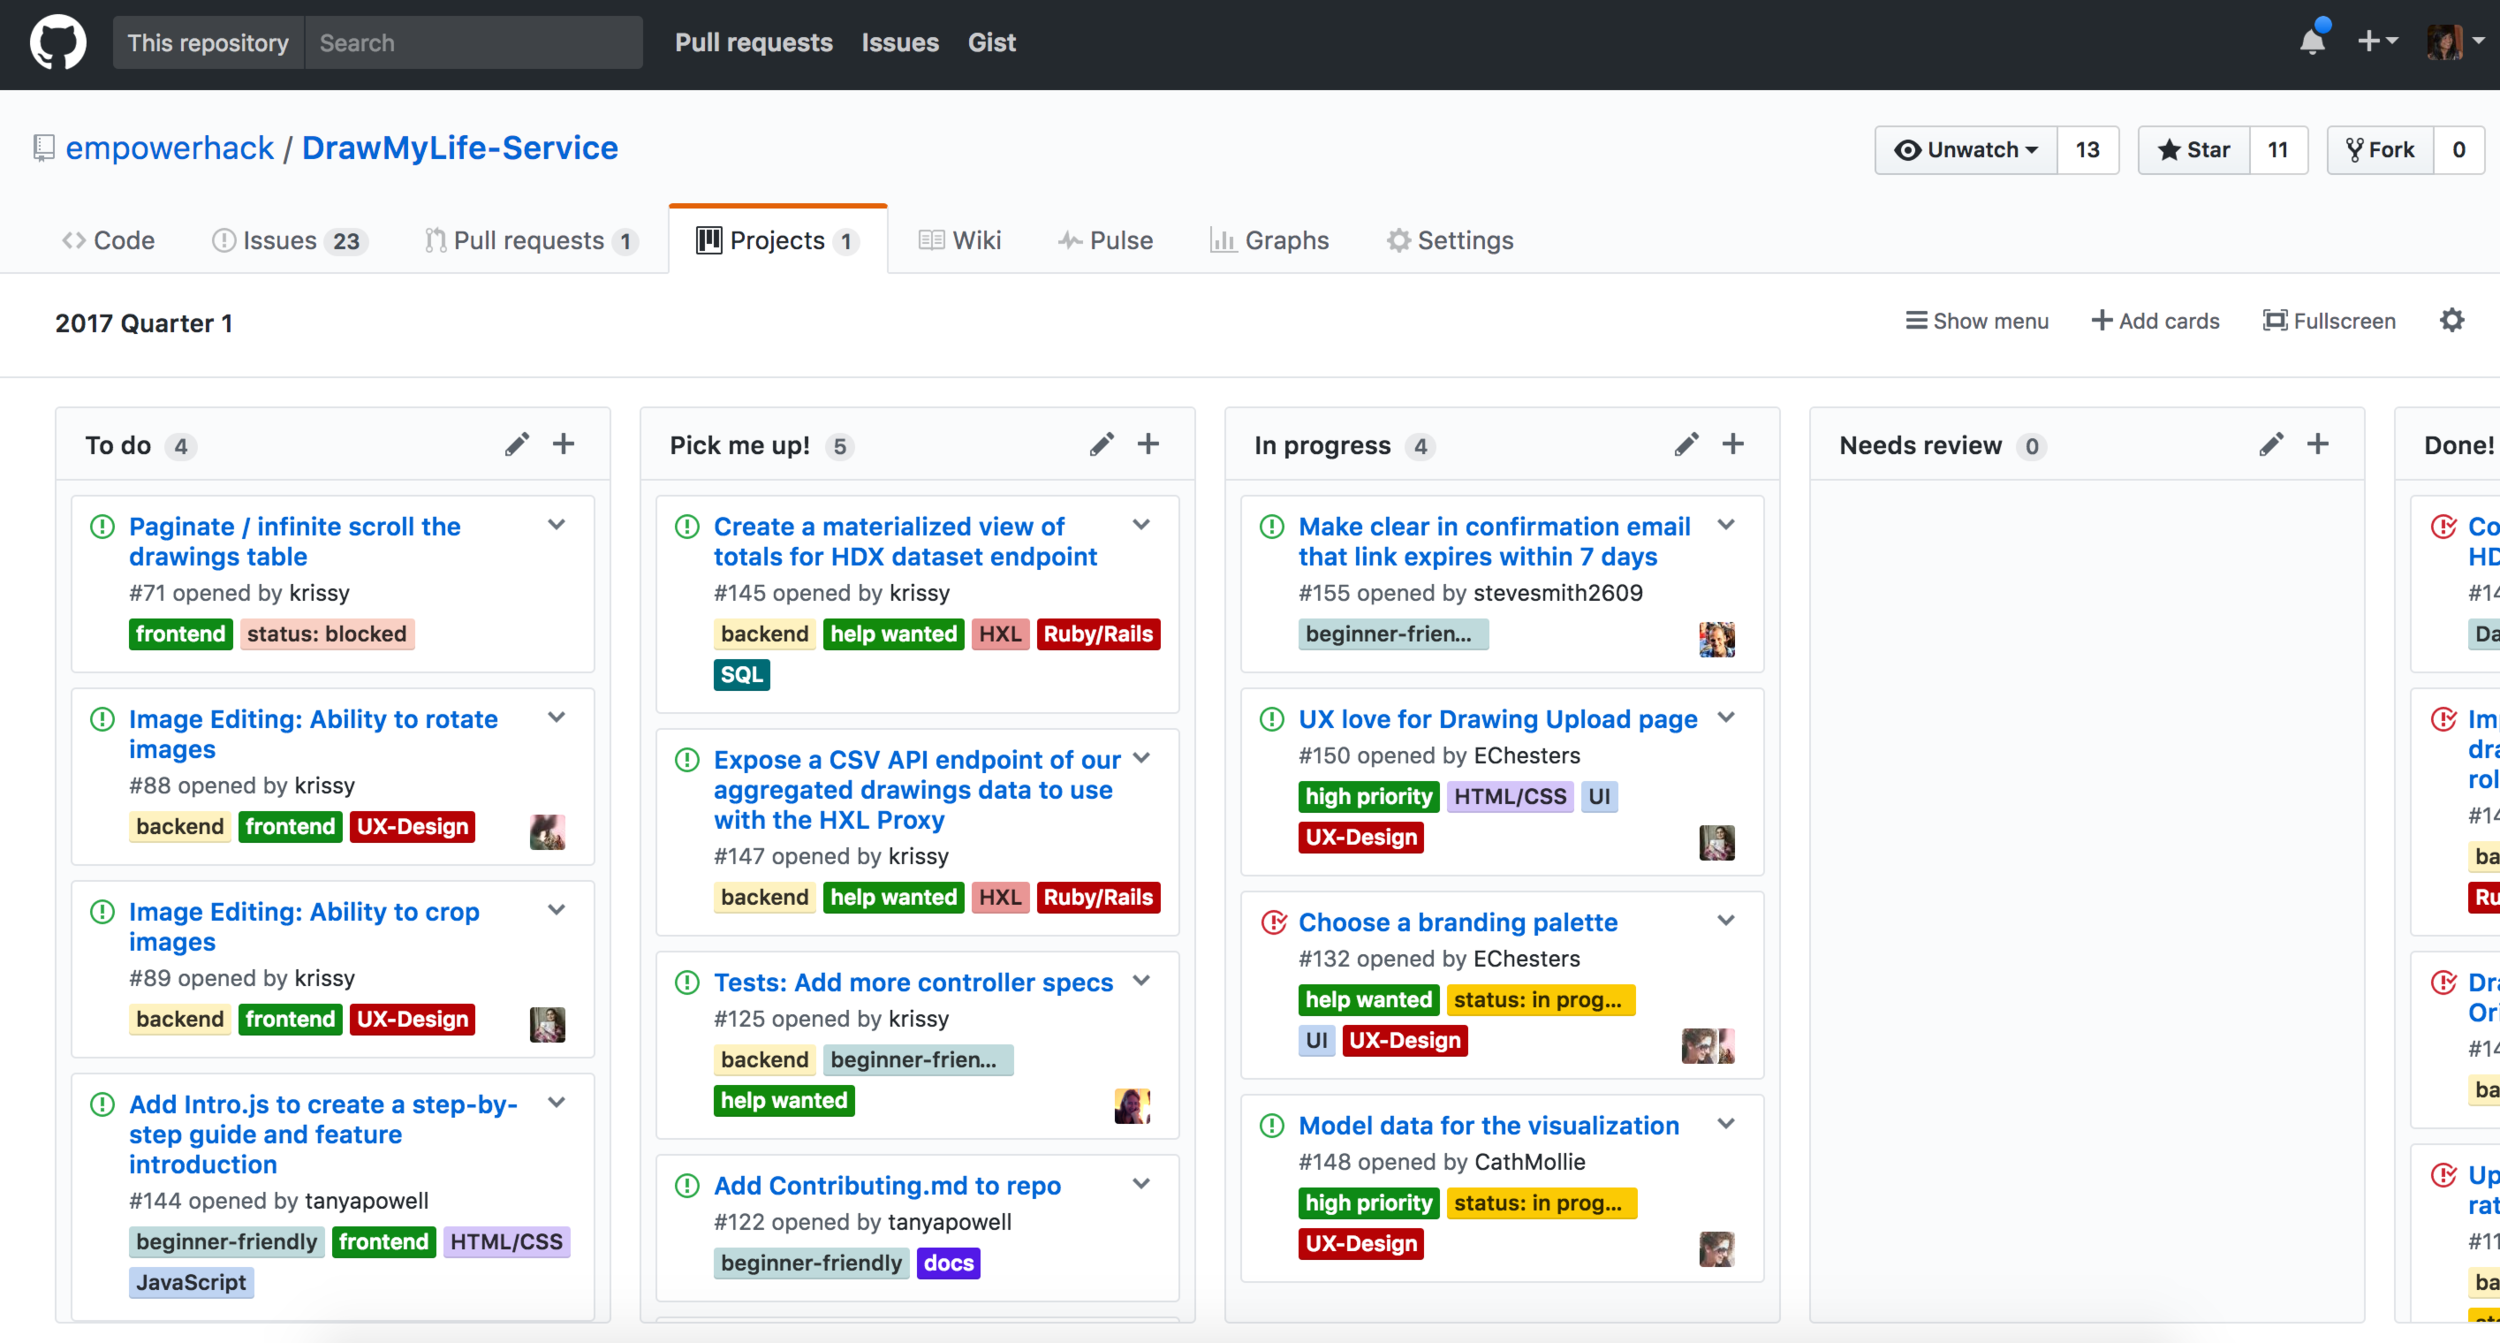Viewport: 2500px width, 1343px height.
Task: Open the chevron menu on the Choose a branding palette card
Action: click(1726, 921)
